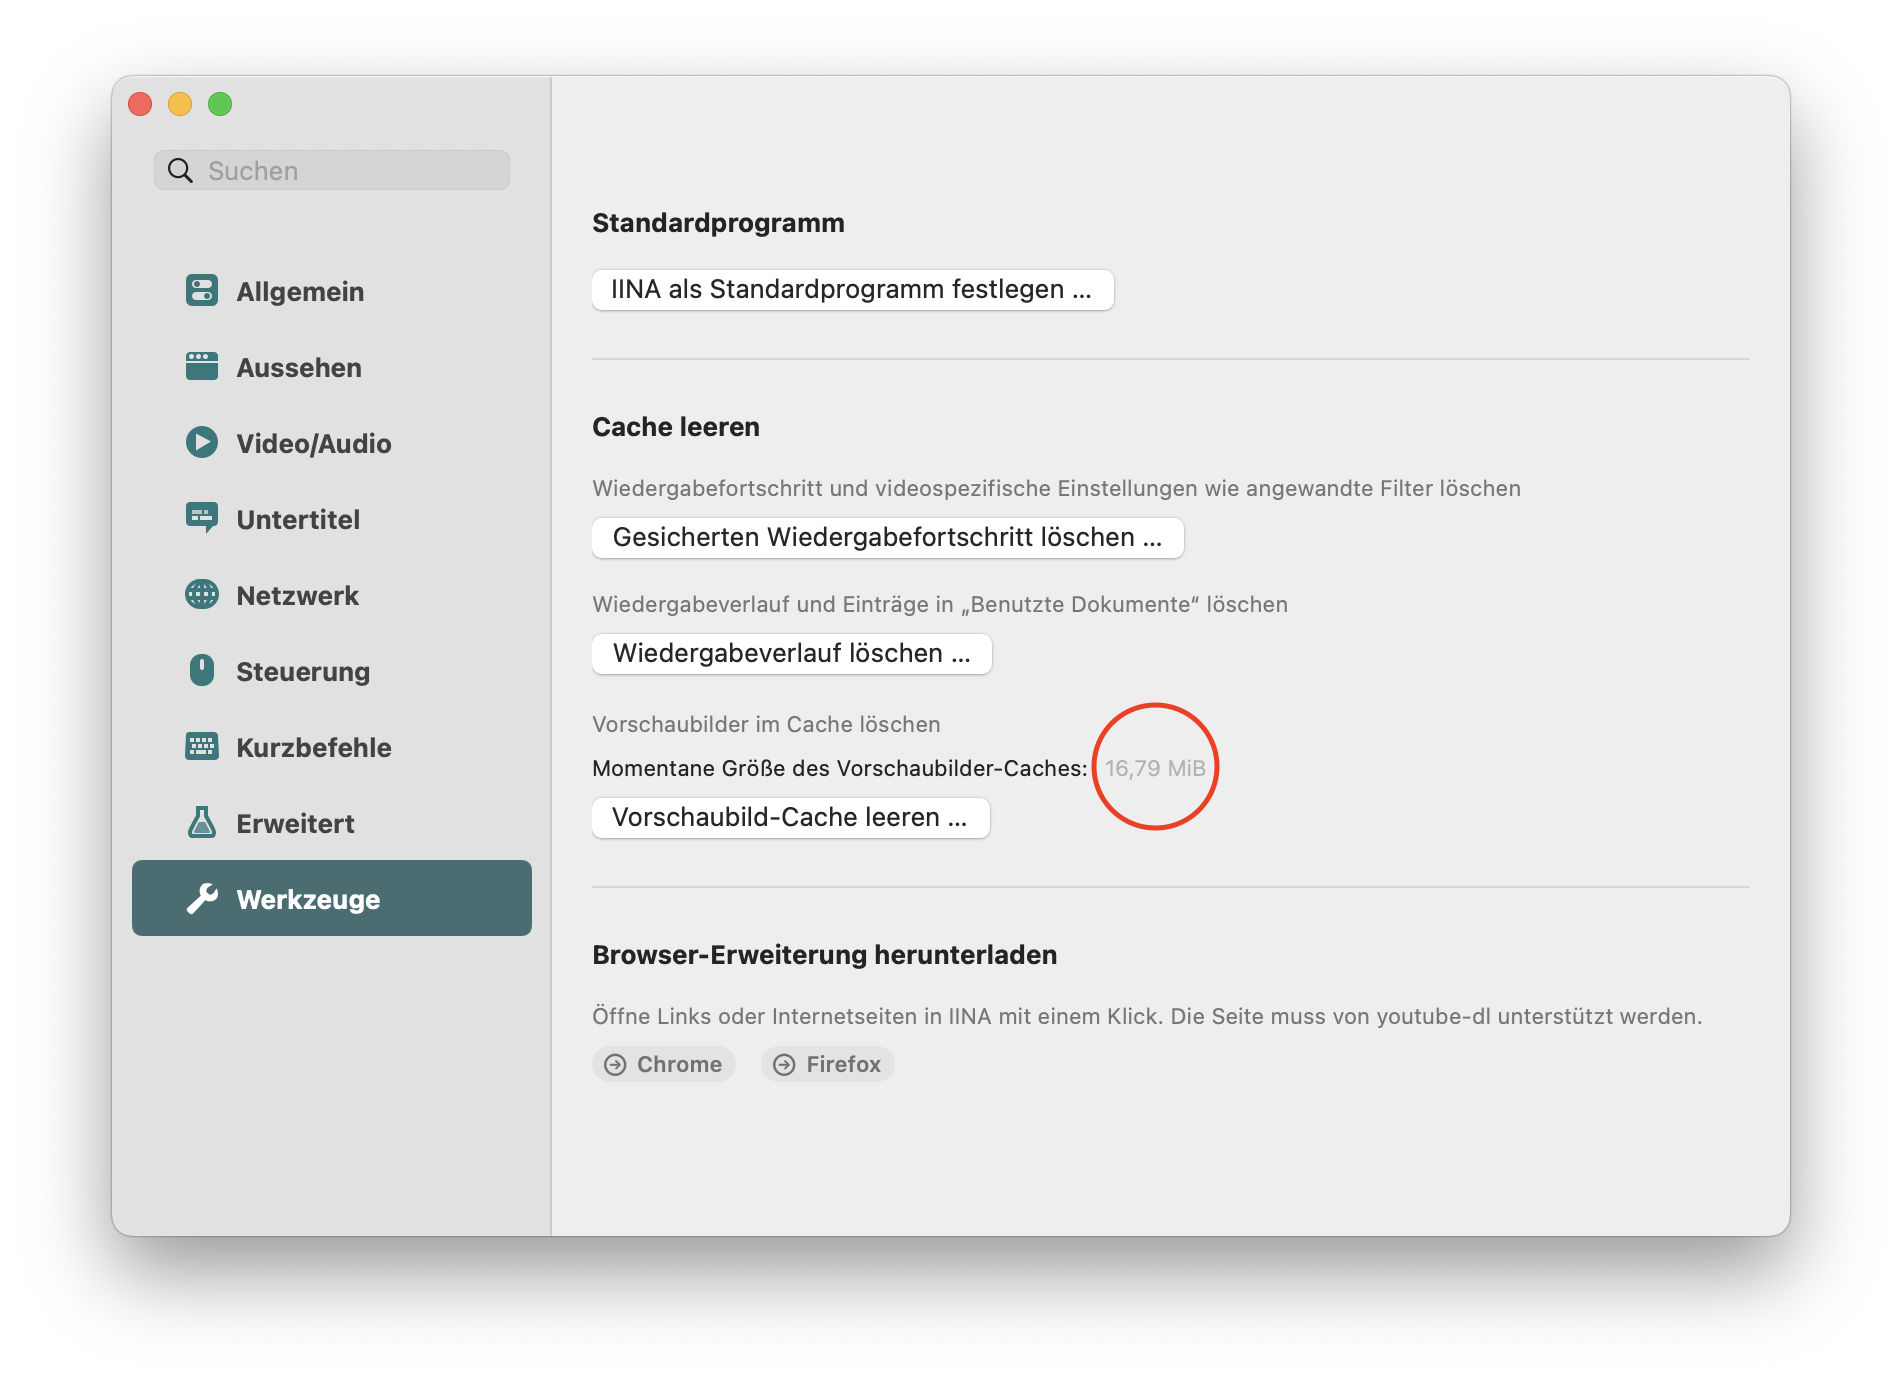
Task: Click the arrow icon beside Chrome
Action: (615, 1065)
